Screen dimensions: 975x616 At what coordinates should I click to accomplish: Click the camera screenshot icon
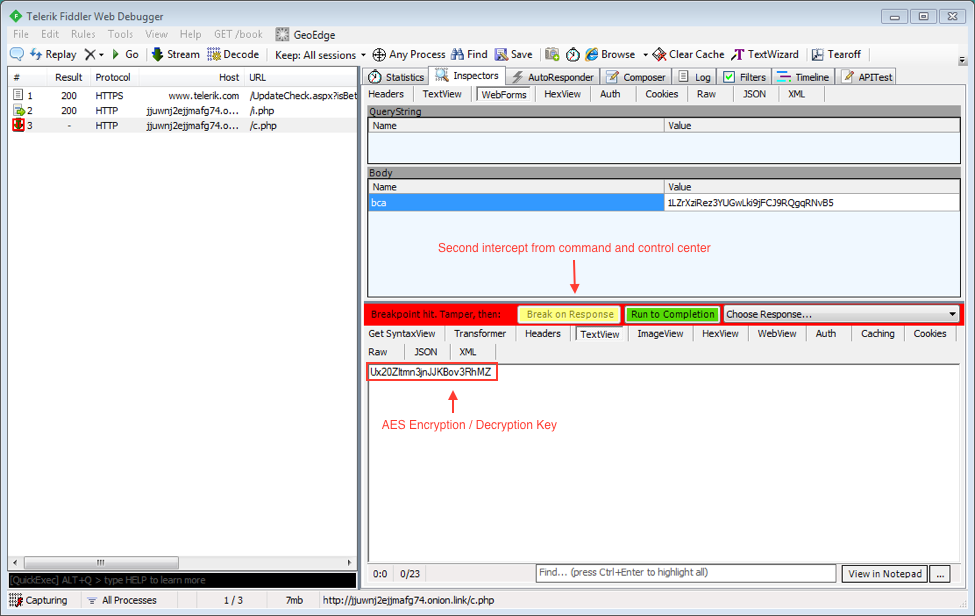coord(552,54)
